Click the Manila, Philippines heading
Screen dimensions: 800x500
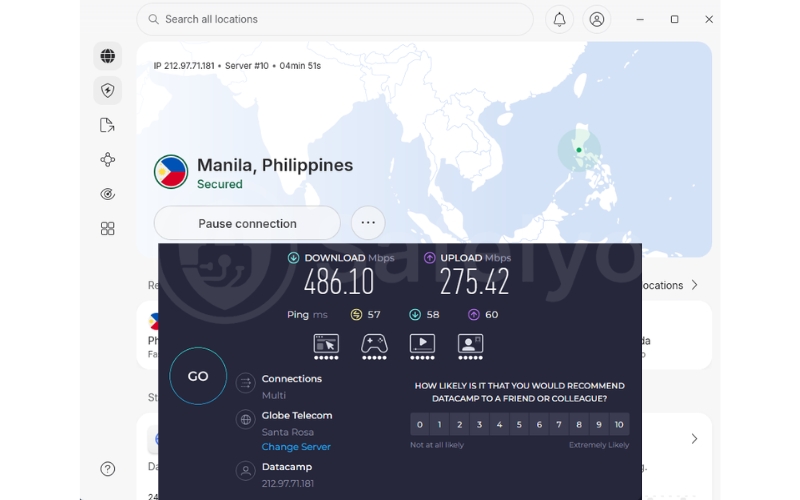[275, 165]
